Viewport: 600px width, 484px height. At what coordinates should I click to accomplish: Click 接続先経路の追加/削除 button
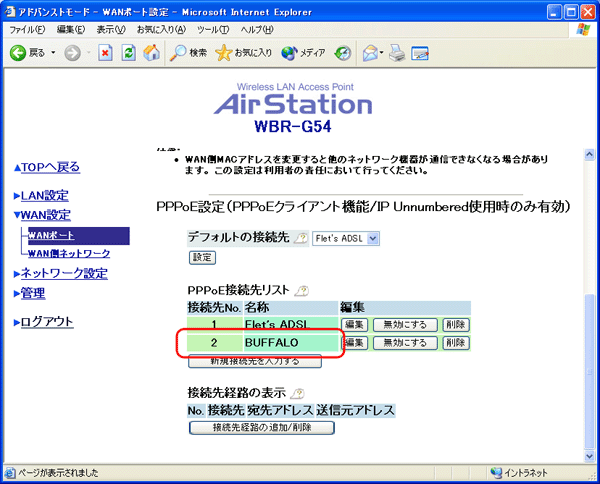(x=262, y=428)
